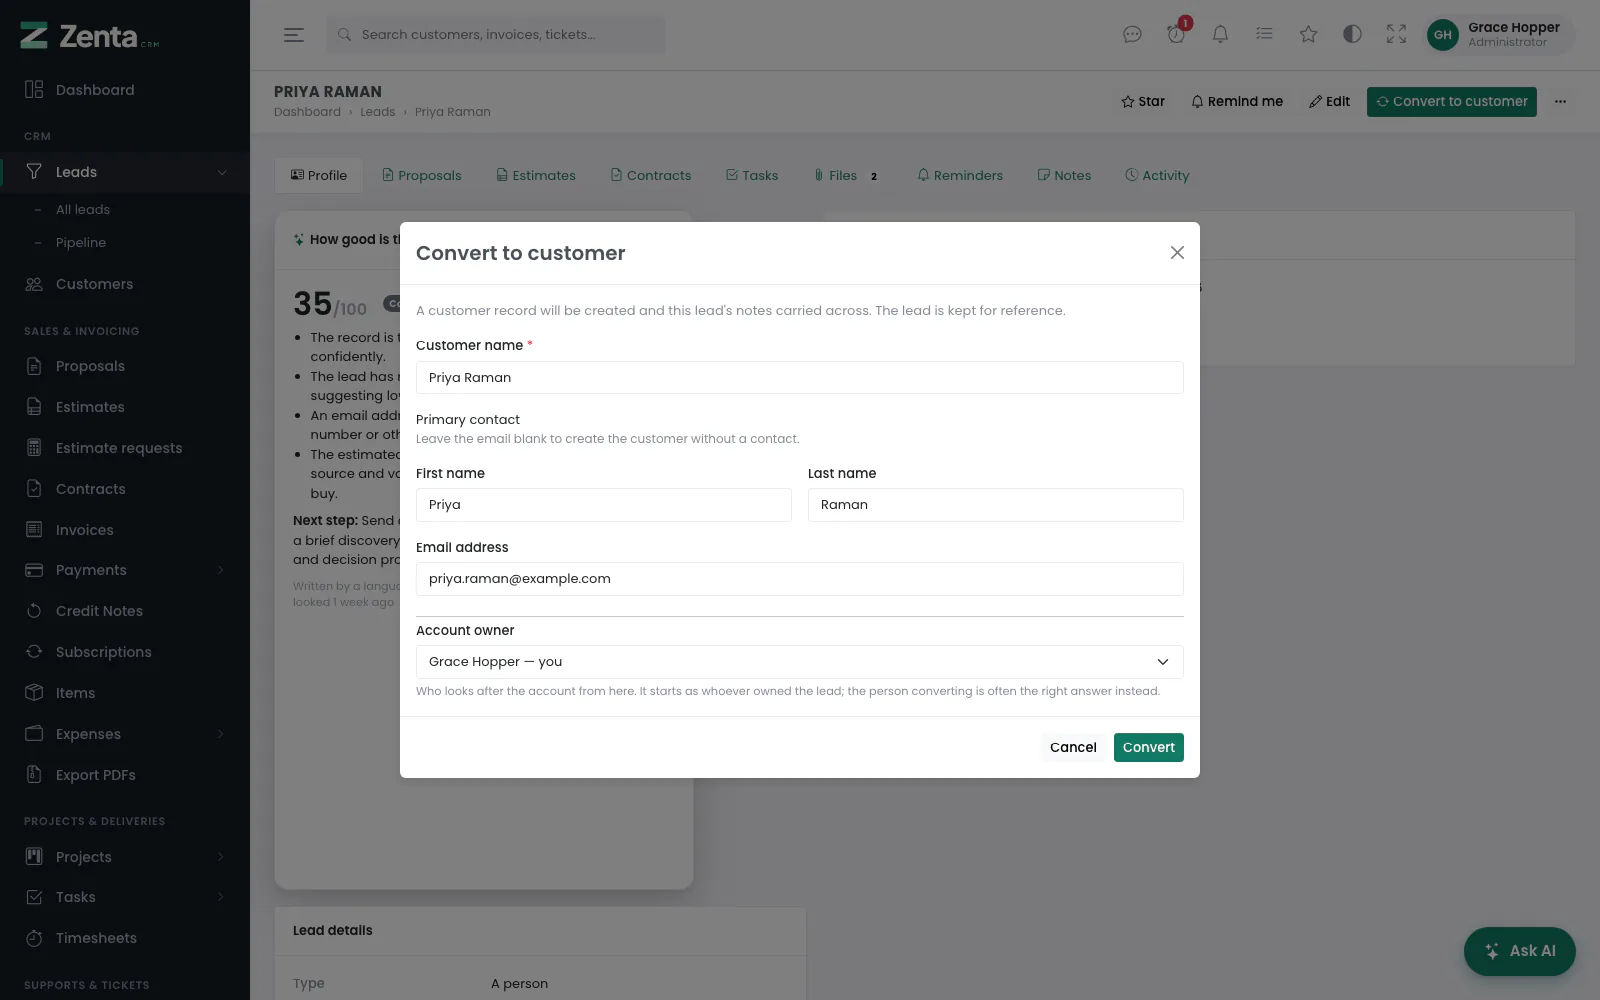This screenshot has height=1000, width=1600.
Task: Switch to the Proposals tab
Action: (x=422, y=175)
